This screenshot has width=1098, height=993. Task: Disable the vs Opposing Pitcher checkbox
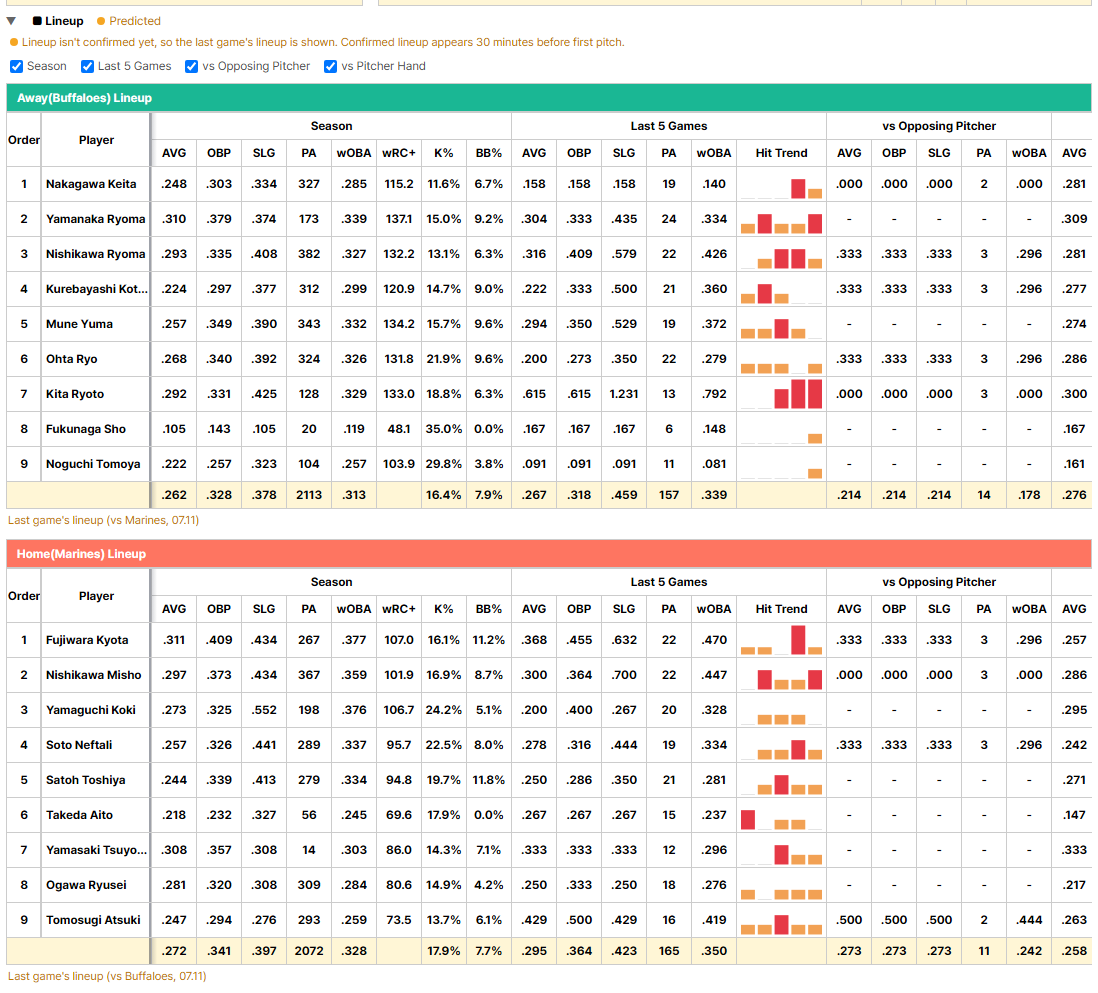pos(191,67)
